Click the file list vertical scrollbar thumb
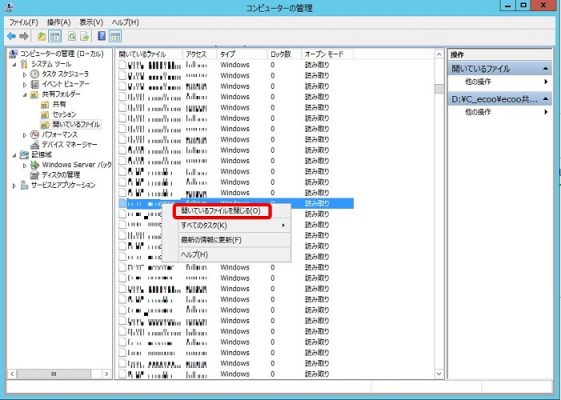561x400 pixels. tap(439, 88)
